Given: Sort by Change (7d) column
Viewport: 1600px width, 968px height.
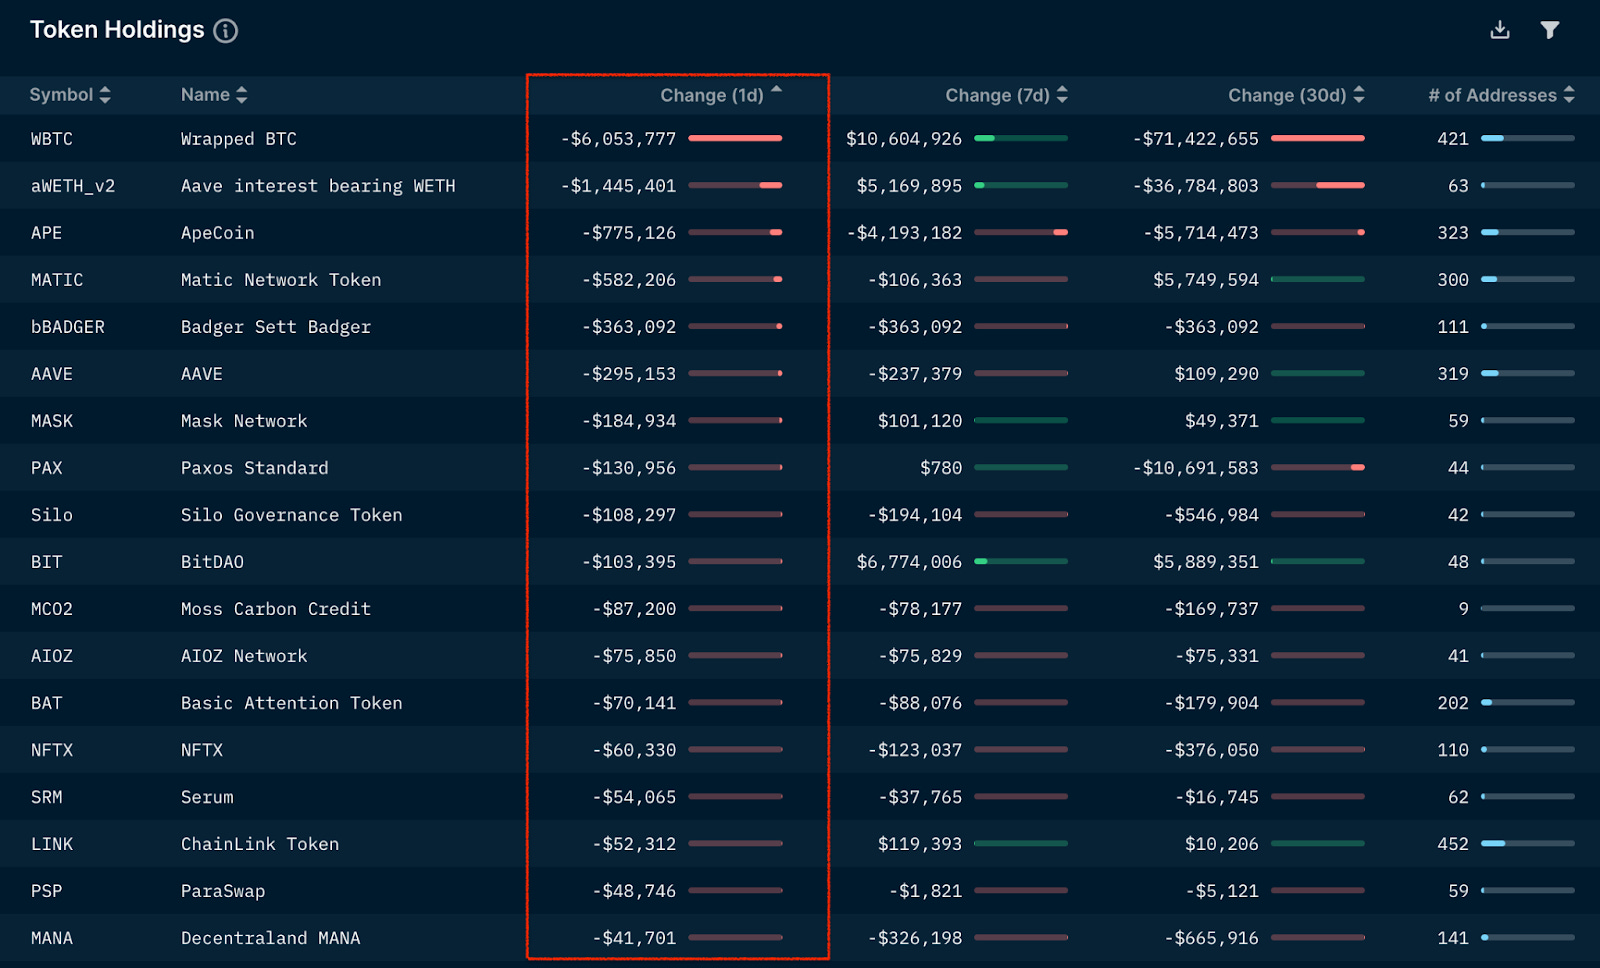Looking at the screenshot, I should 1007,95.
